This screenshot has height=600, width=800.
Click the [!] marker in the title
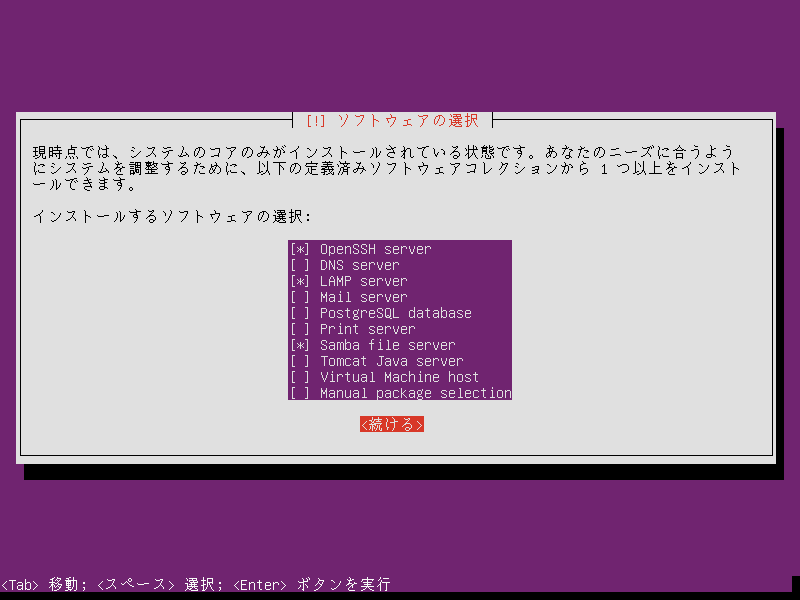point(316,121)
